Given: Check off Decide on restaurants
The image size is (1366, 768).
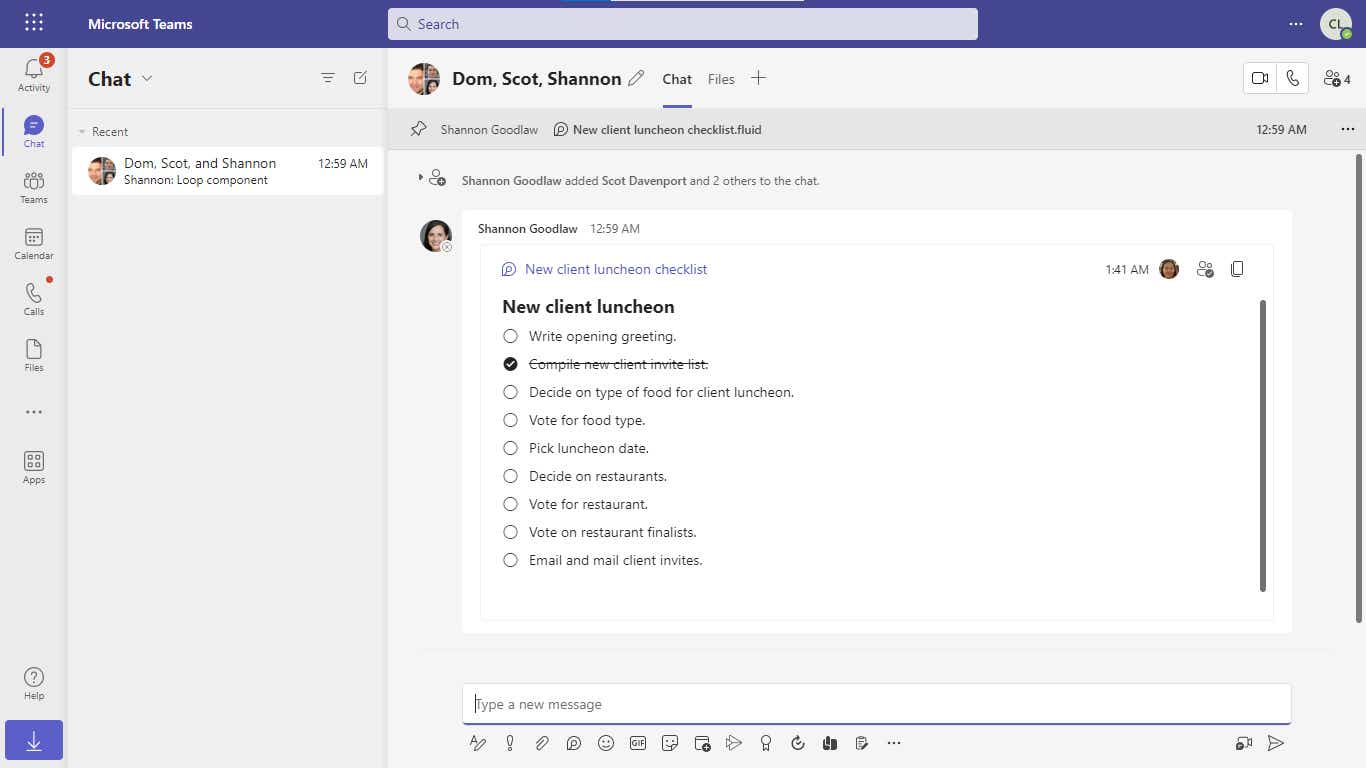Looking at the screenshot, I should [x=511, y=476].
